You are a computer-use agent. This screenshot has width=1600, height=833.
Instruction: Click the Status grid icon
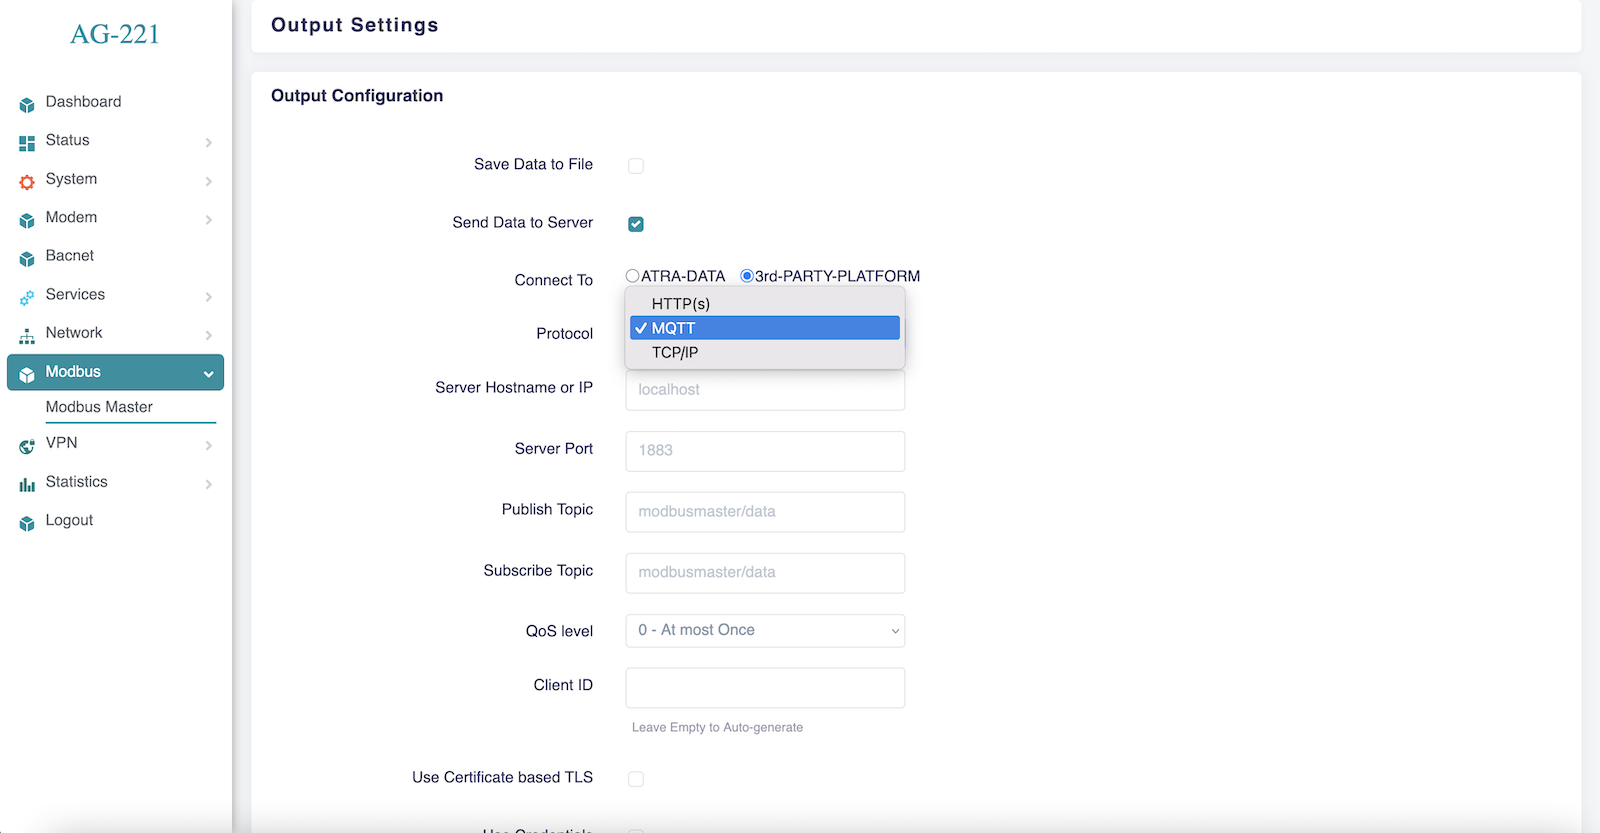click(27, 143)
